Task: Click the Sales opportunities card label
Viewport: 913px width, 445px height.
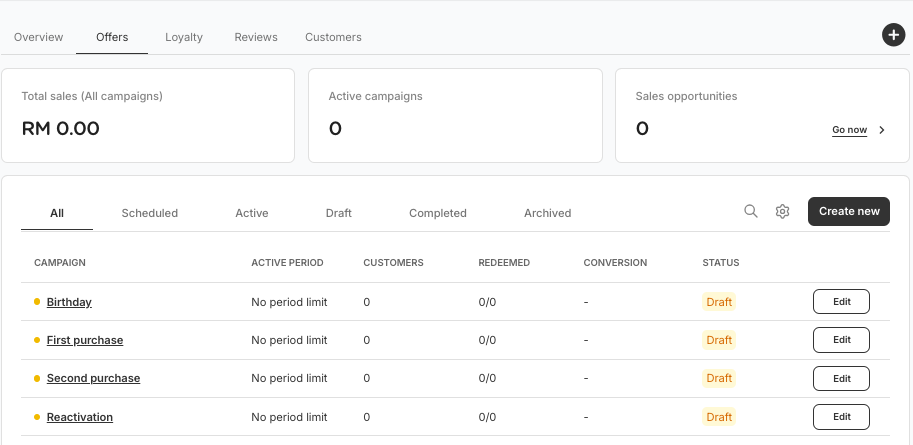Action: [x=686, y=96]
